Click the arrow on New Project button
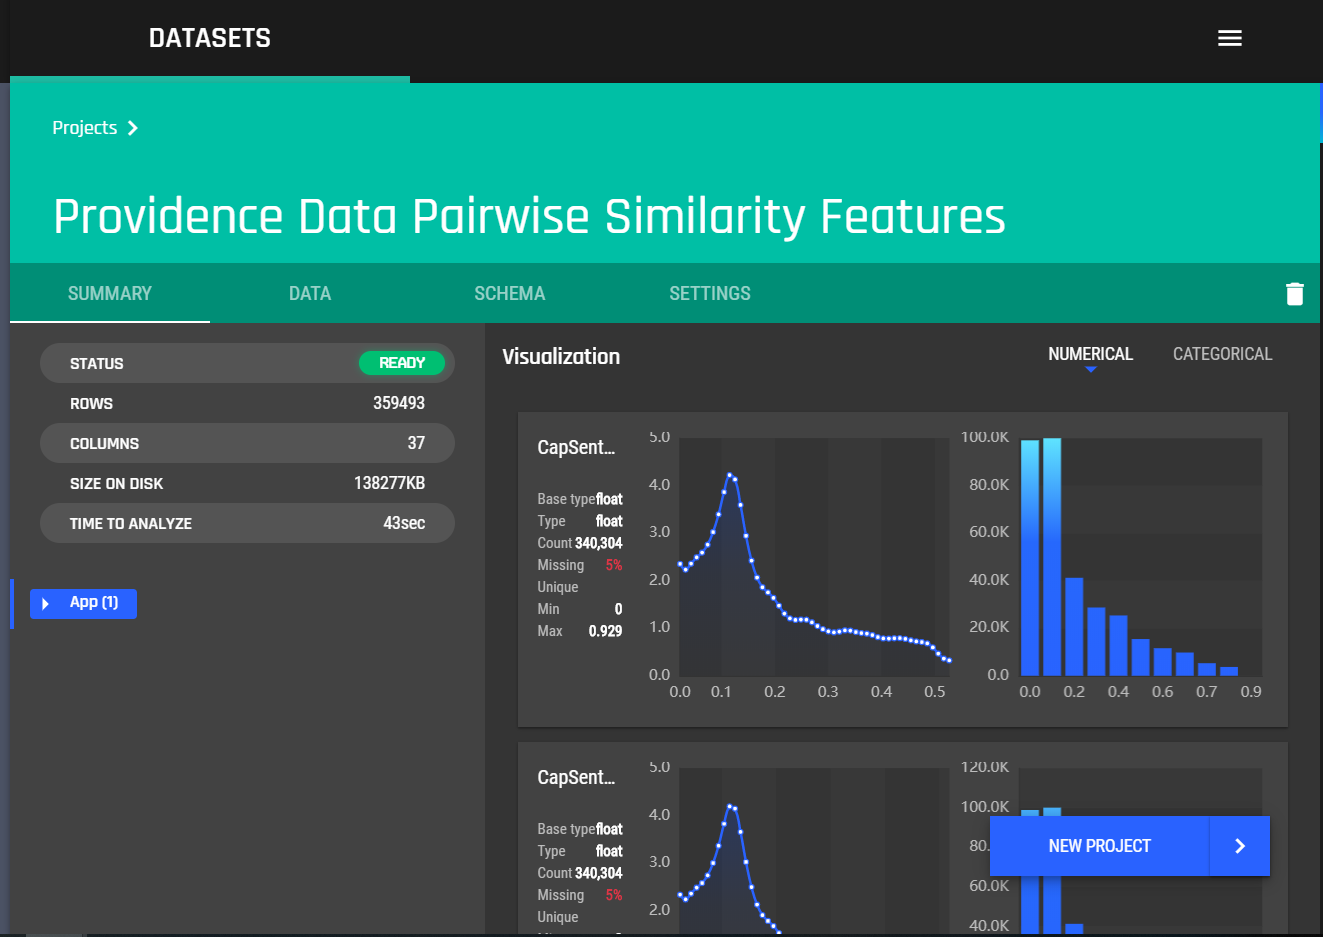The height and width of the screenshot is (937, 1323). 1240,846
